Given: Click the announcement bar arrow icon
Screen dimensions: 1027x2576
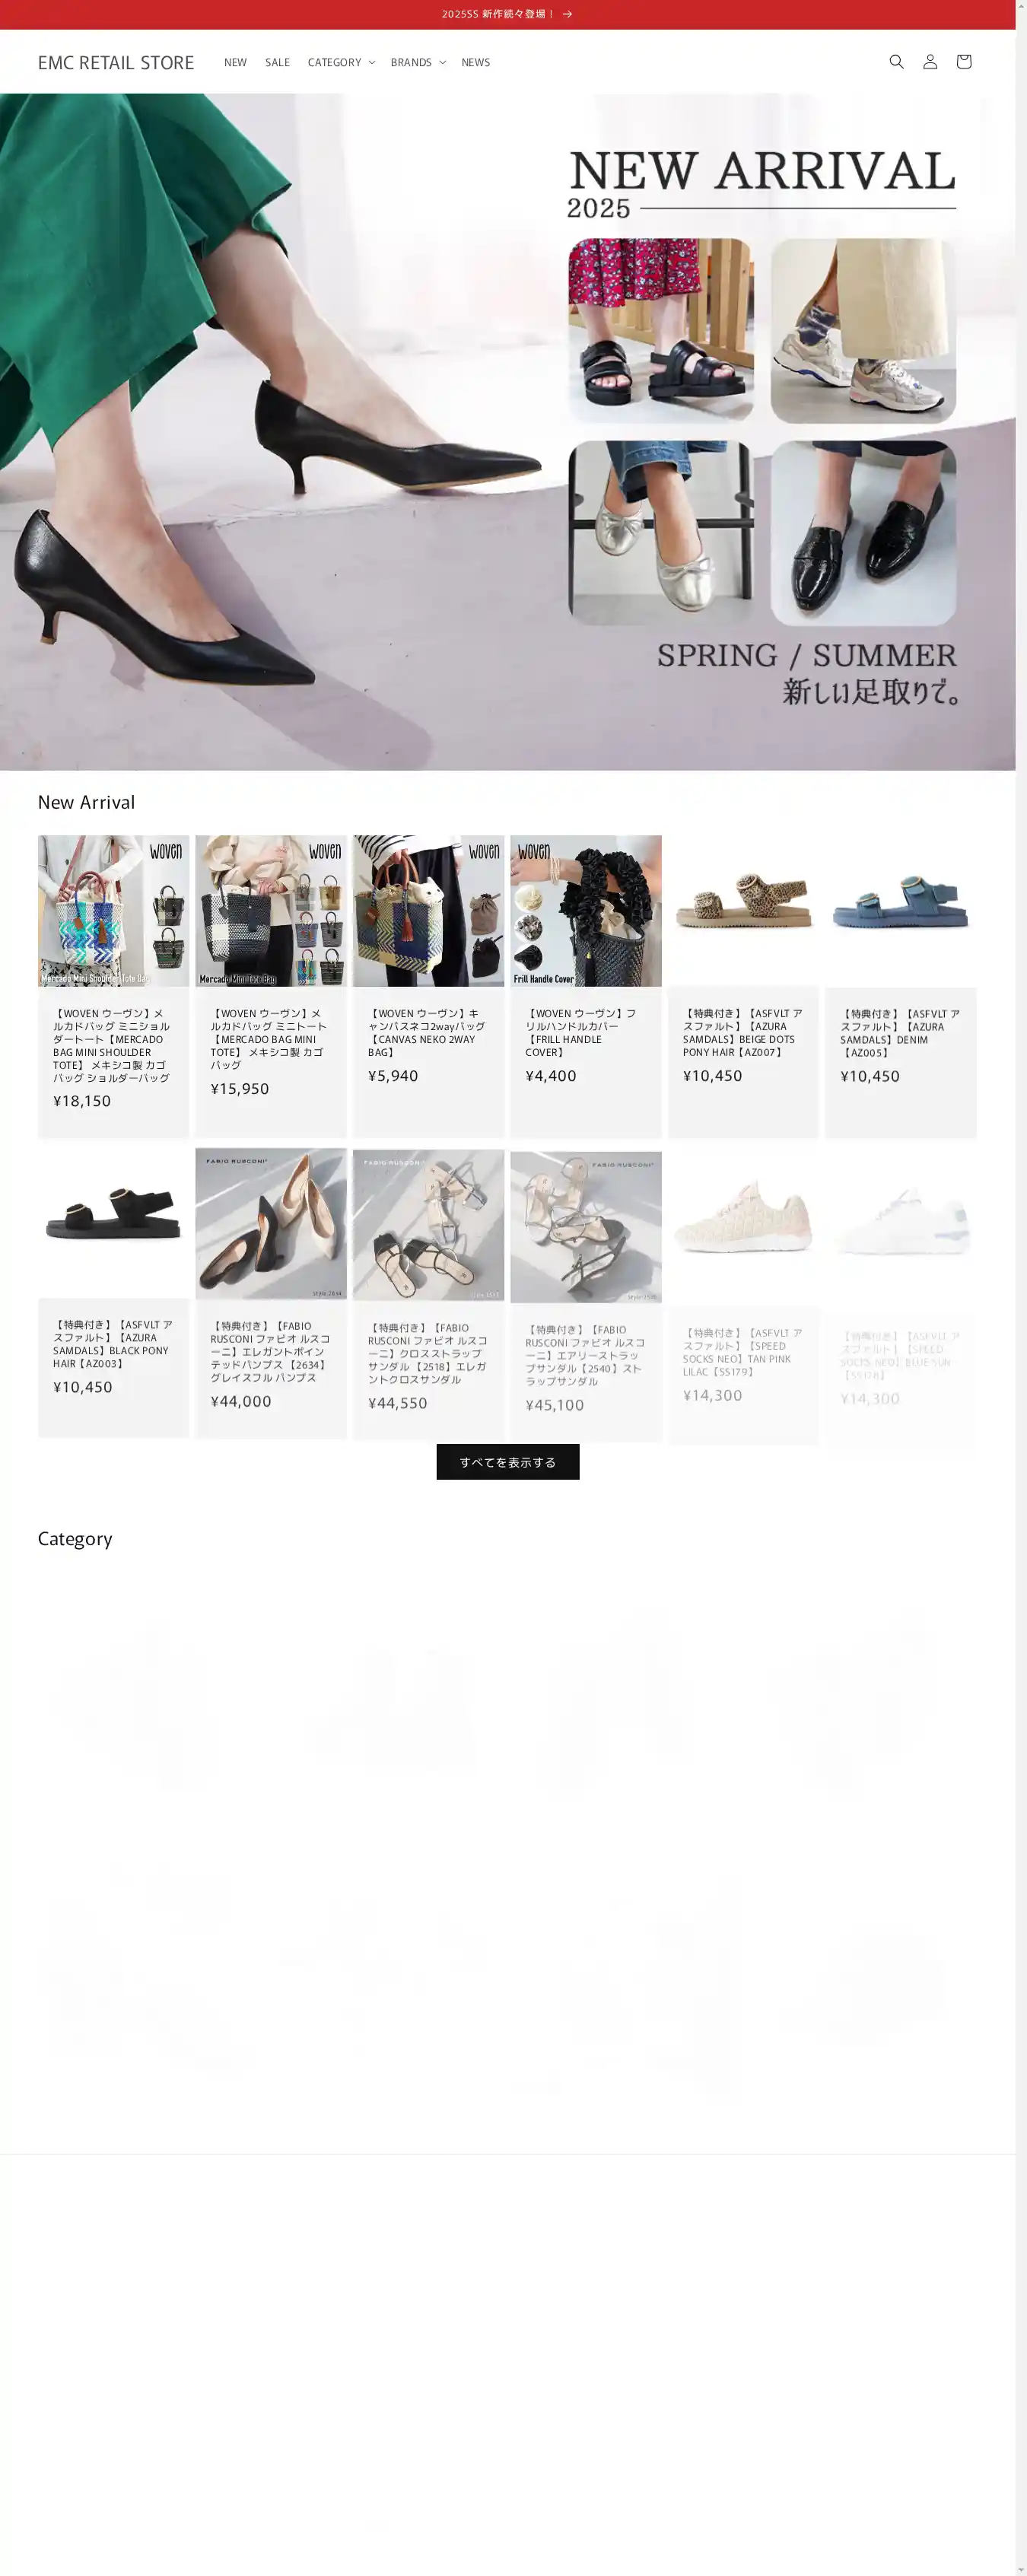Looking at the screenshot, I should 567,14.
